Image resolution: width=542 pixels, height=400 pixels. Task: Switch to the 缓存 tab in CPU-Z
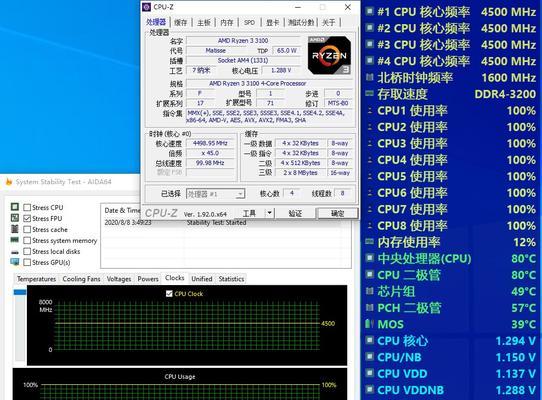(181, 22)
